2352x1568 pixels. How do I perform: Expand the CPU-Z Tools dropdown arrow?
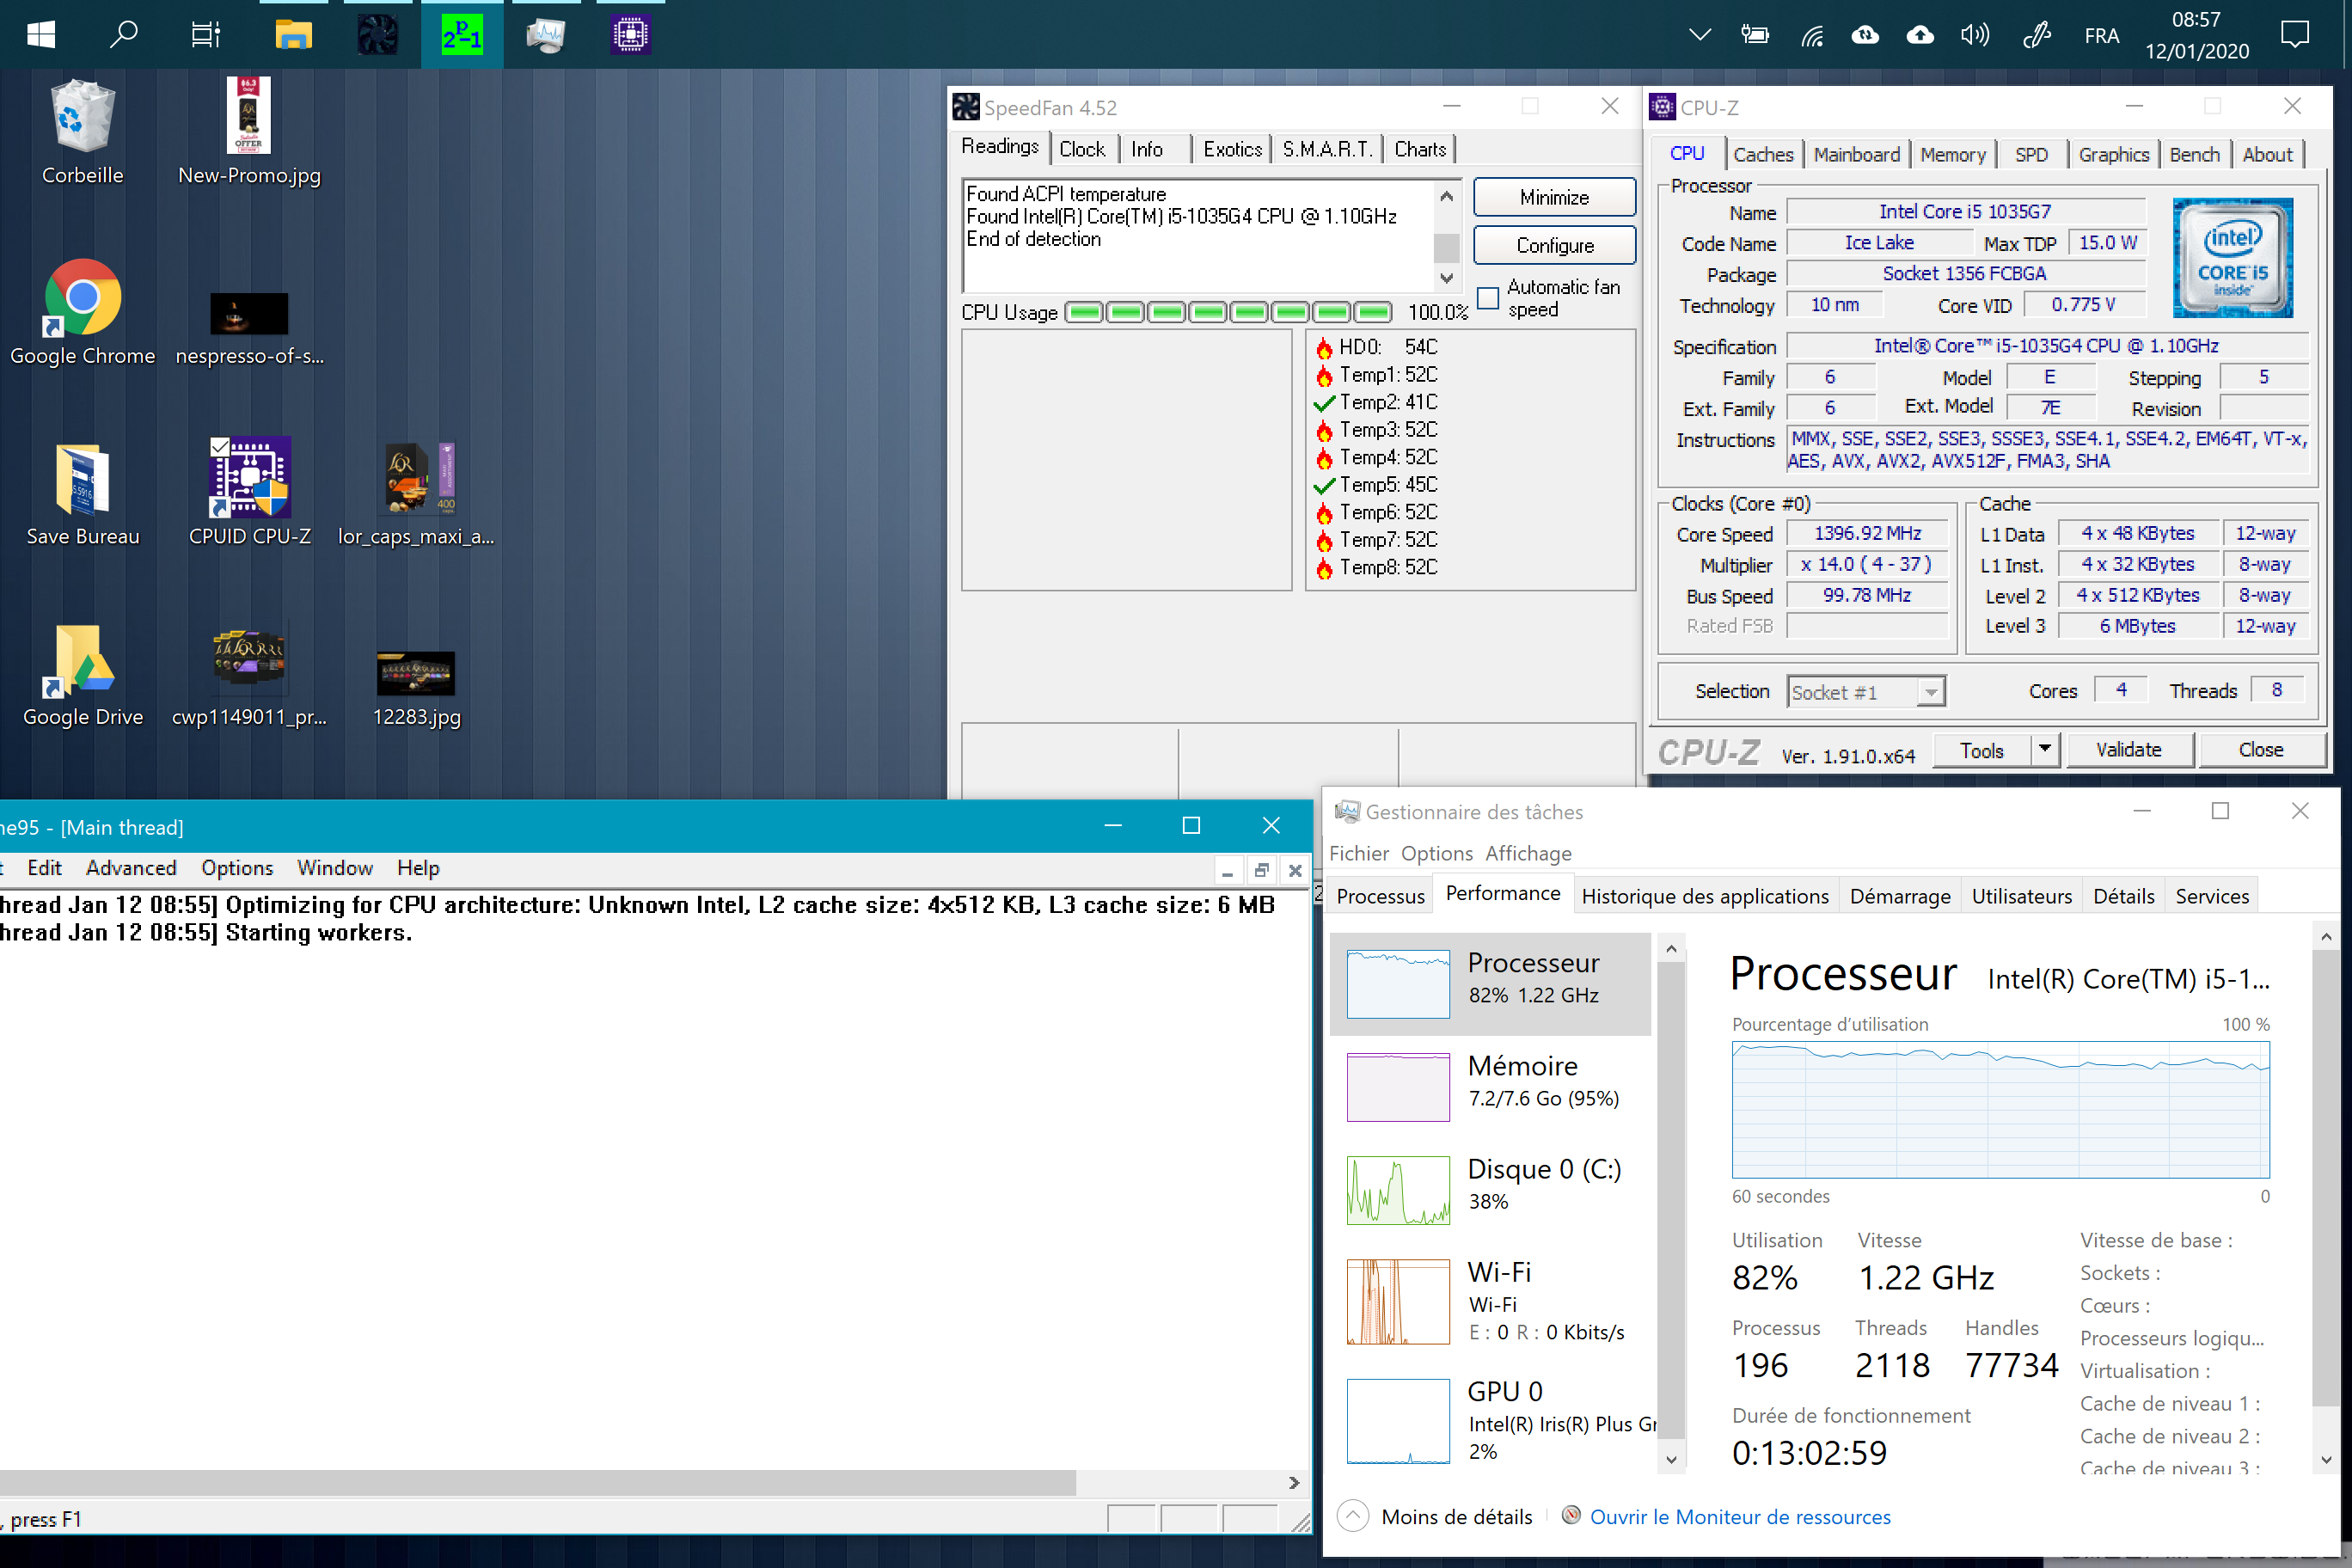[2045, 749]
